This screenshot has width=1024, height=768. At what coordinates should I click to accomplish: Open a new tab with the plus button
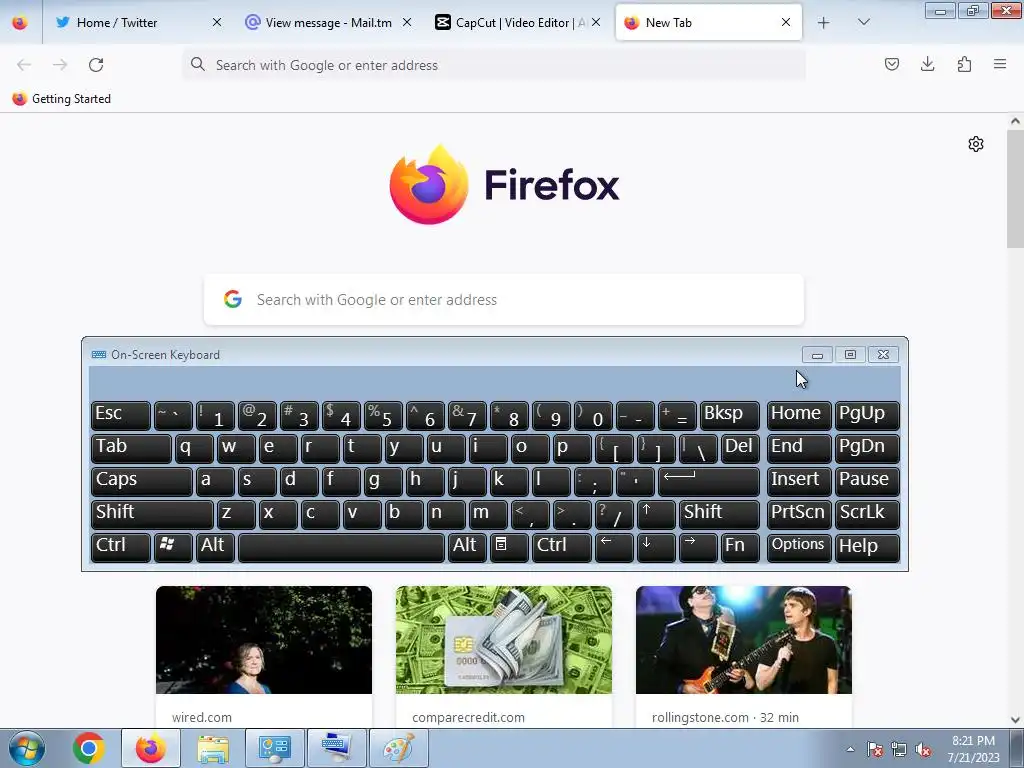824,23
